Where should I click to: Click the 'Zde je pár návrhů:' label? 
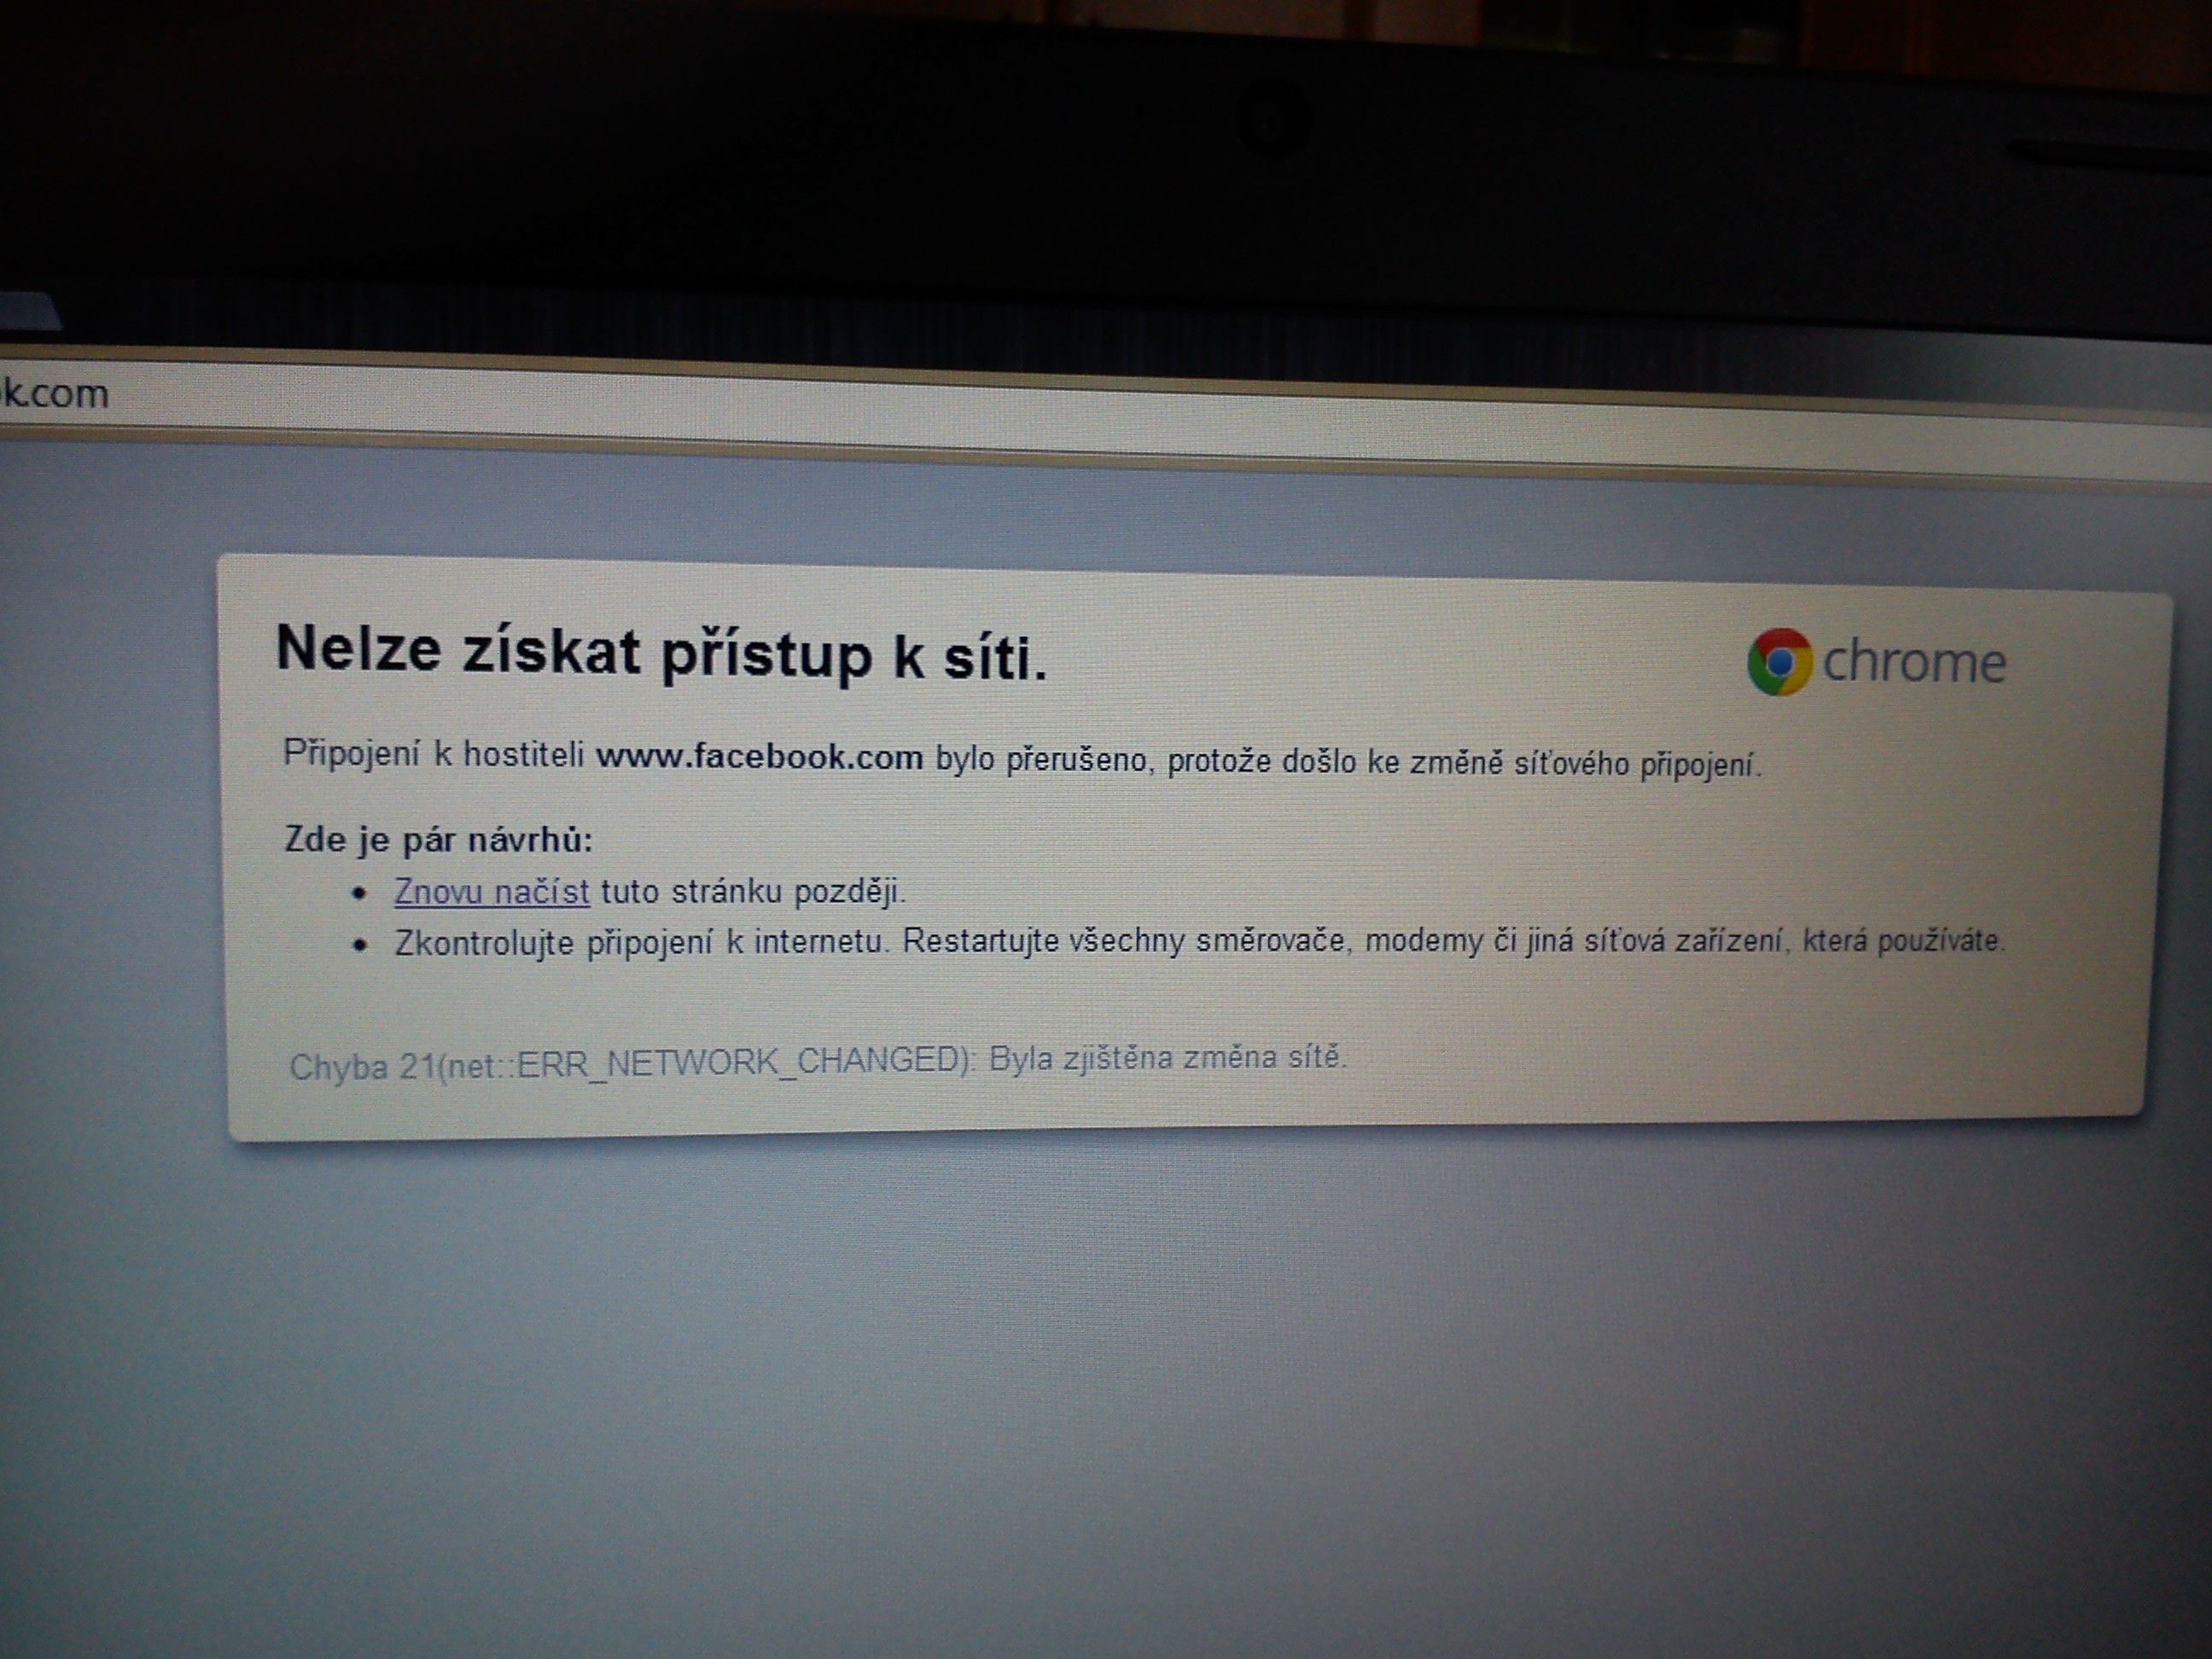tap(438, 839)
